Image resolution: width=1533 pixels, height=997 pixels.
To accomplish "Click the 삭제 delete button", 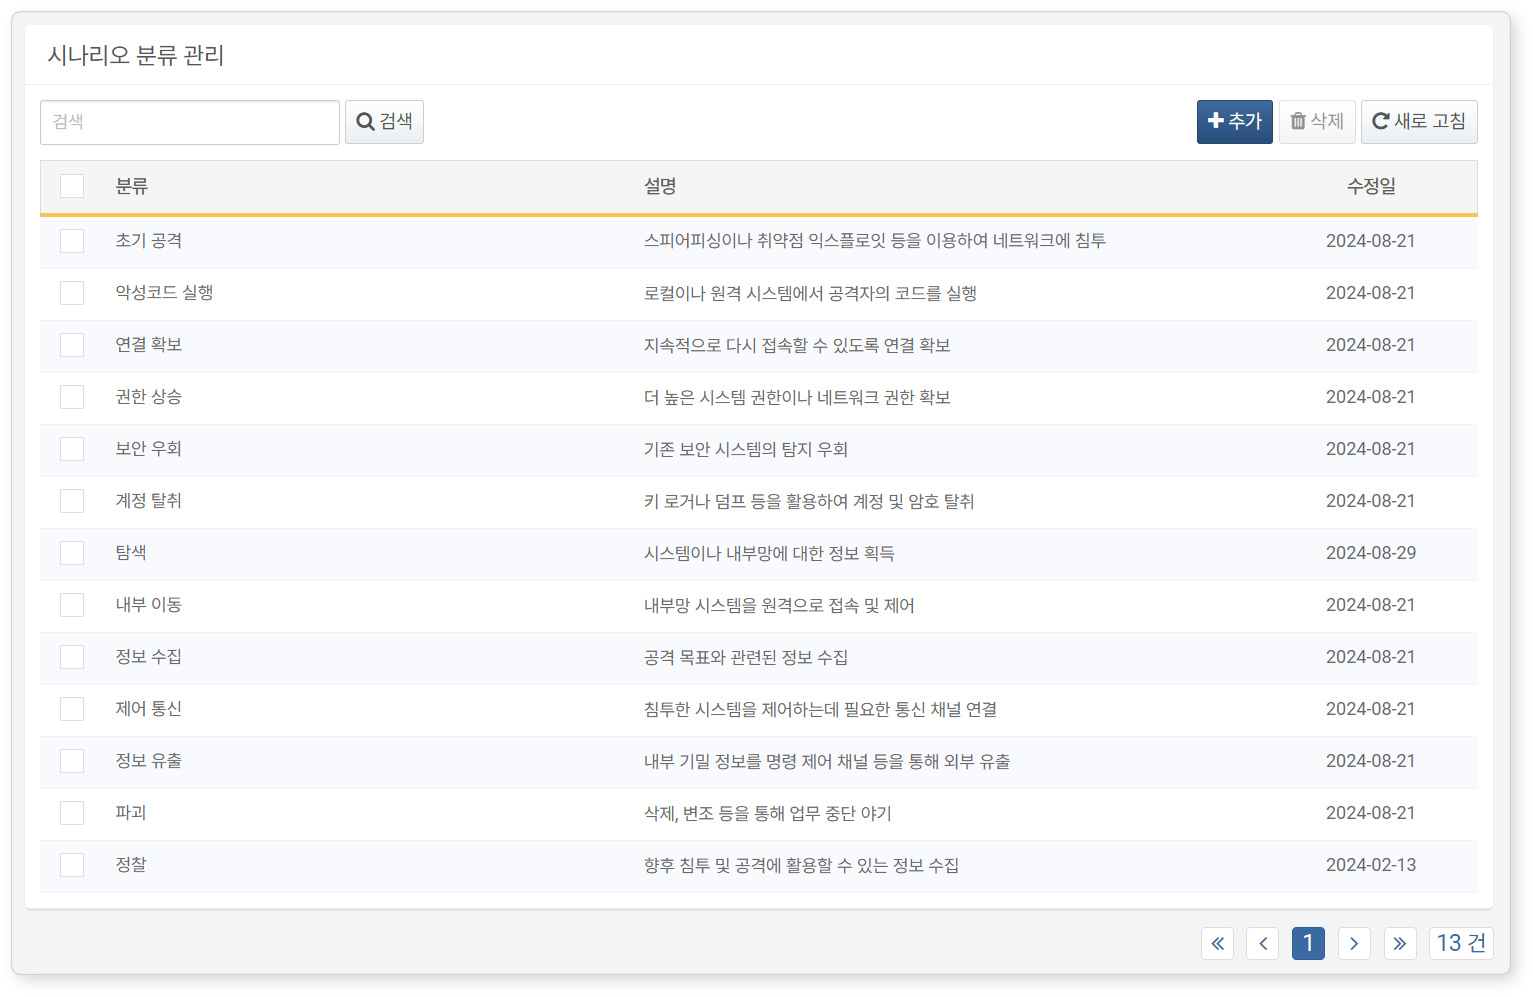I will (1317, 122).
